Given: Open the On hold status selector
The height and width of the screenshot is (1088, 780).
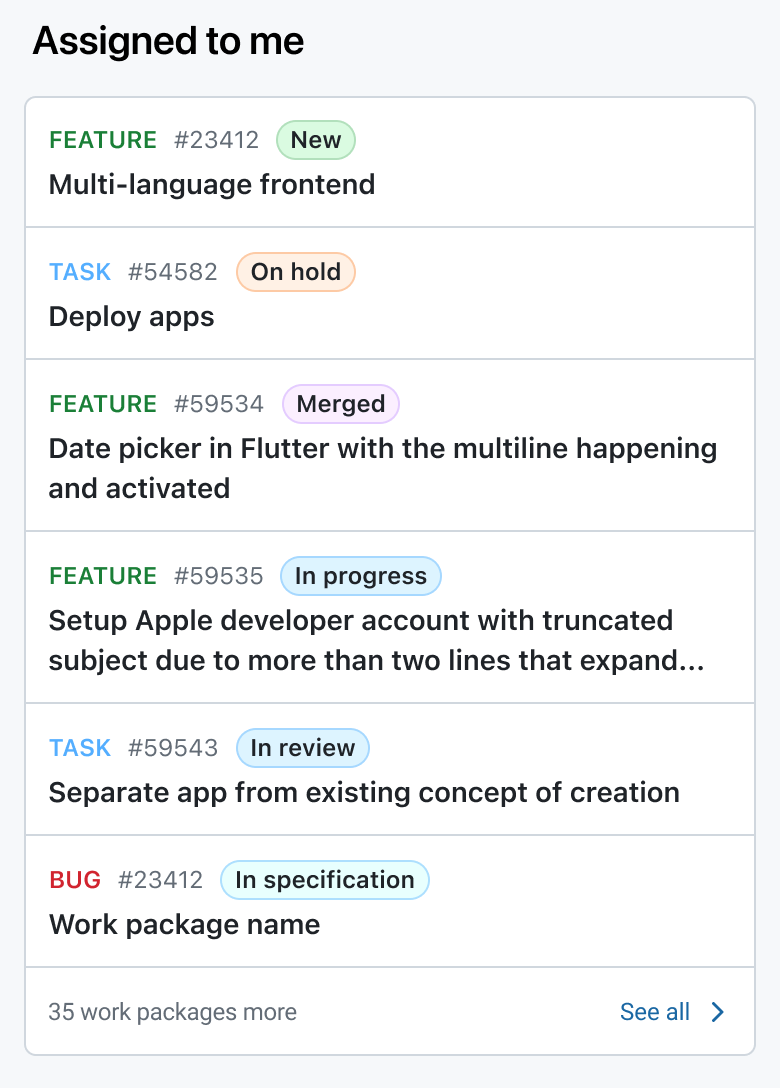Looking at the screenshot, I should (295, 272).
